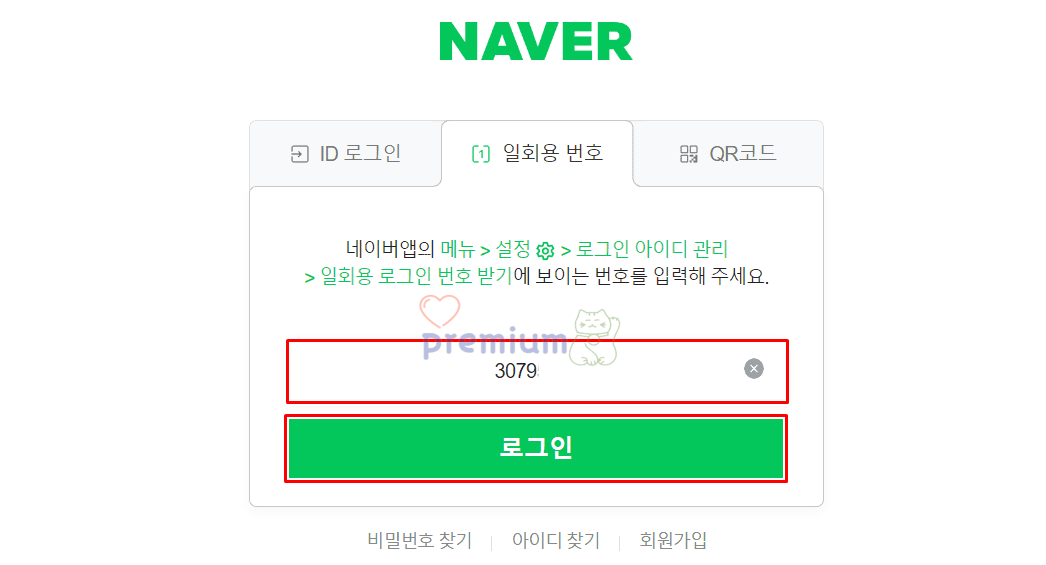This screenshot has height=565, width=1046.
Task: Click the arrow-in-box icon beside ID 로그인
Action: point(300,154)
